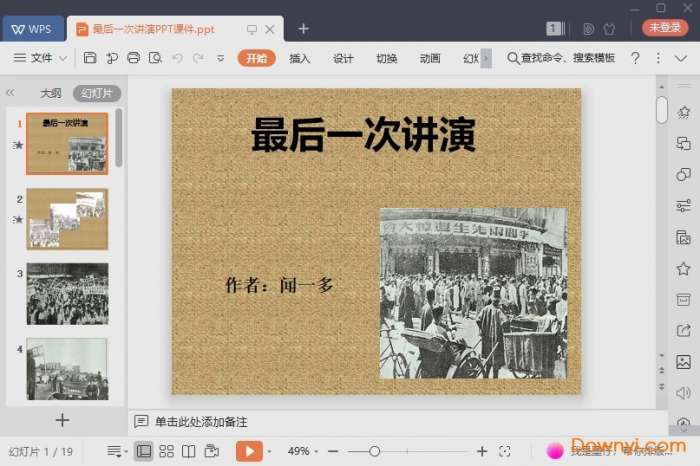Click the fit slide to window icon
This screenshot has width=700, height=466.
pos(505,451)
